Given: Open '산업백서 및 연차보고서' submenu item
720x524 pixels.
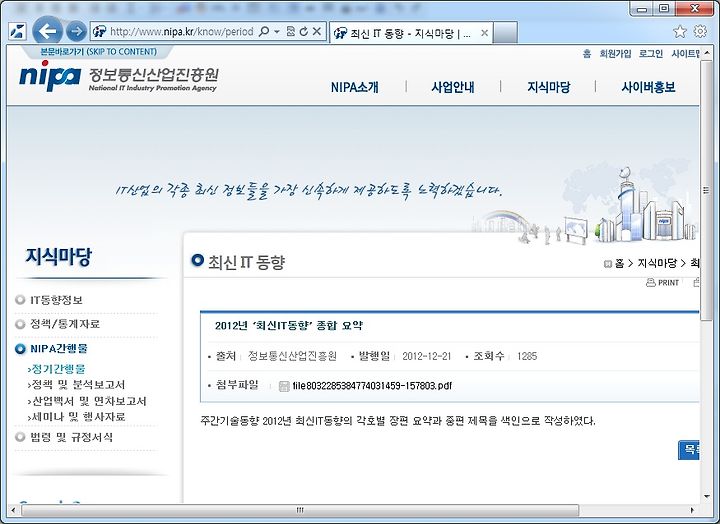Looking at the screenshot, I should click(89, 401).
